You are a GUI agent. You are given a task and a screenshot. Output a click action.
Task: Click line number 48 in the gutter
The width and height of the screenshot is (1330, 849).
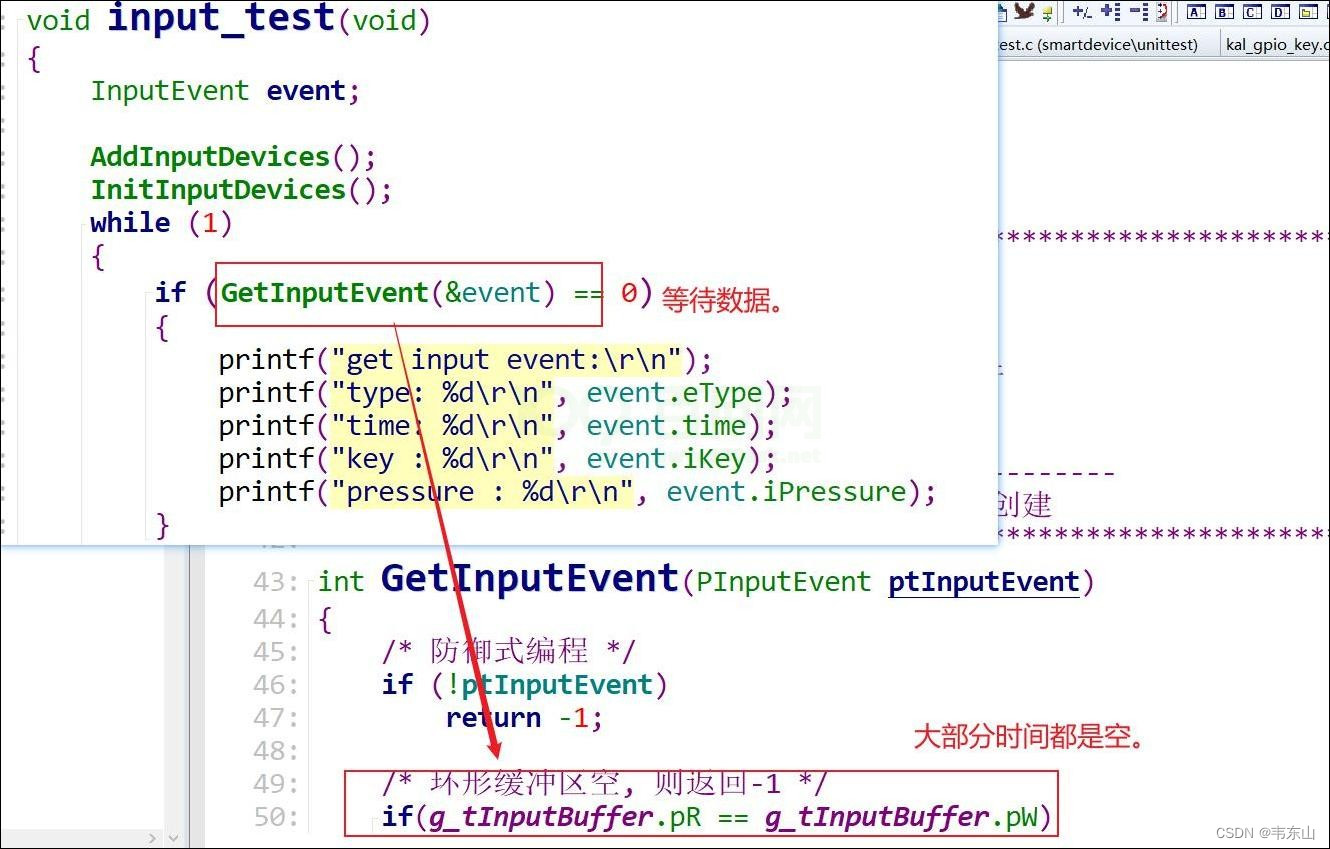(x=276, y=751)
